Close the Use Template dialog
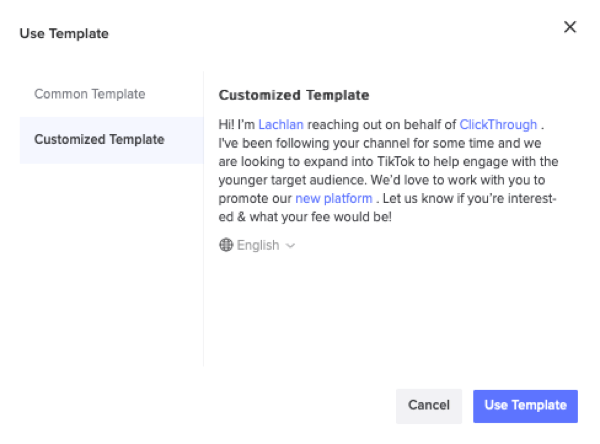This screenshot has height=444, width=600. click(x=570, y=27)
